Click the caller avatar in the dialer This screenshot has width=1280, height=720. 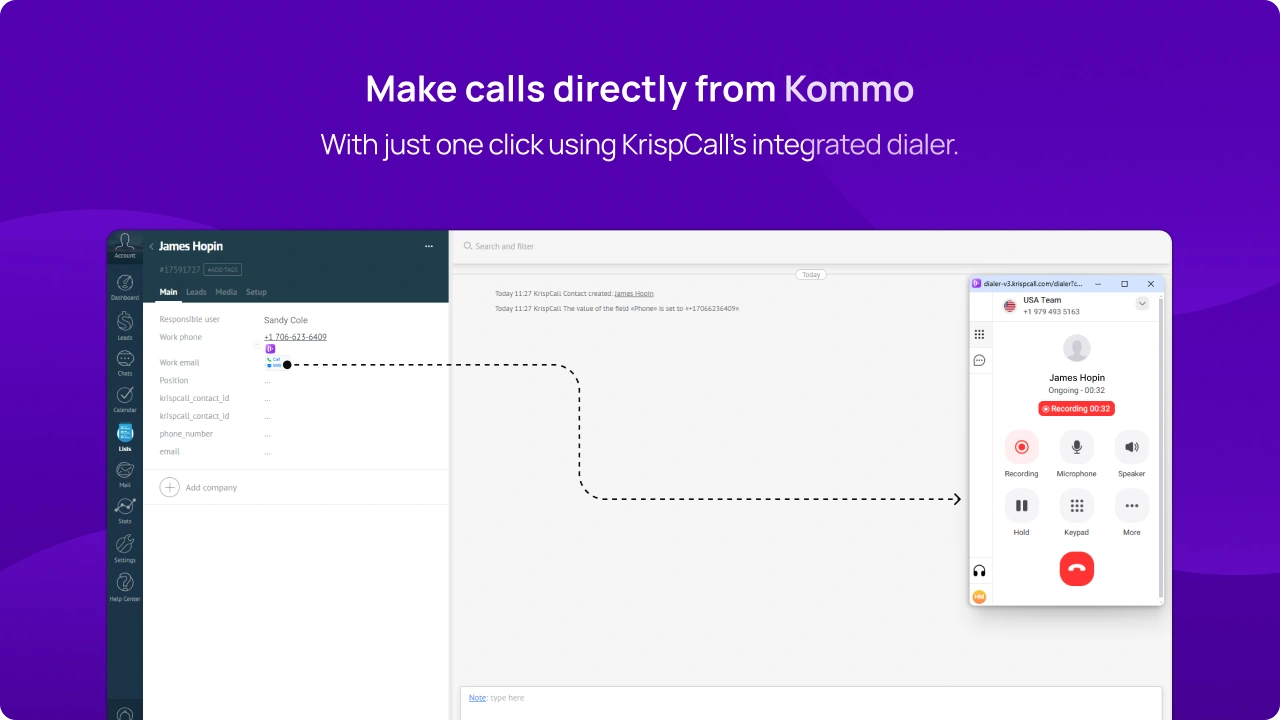(1077, 348)
